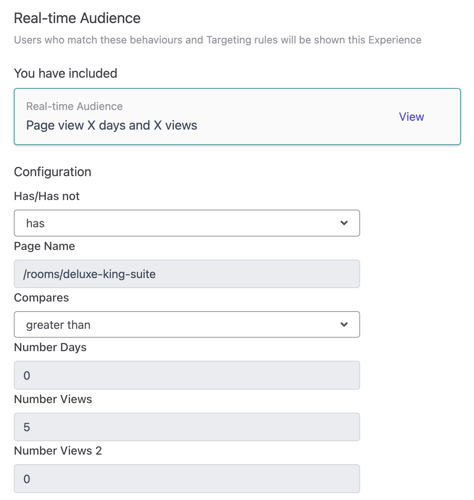Focus the Page Name field with /rooms/deluxe-king-suite

[x=187, y=274]
